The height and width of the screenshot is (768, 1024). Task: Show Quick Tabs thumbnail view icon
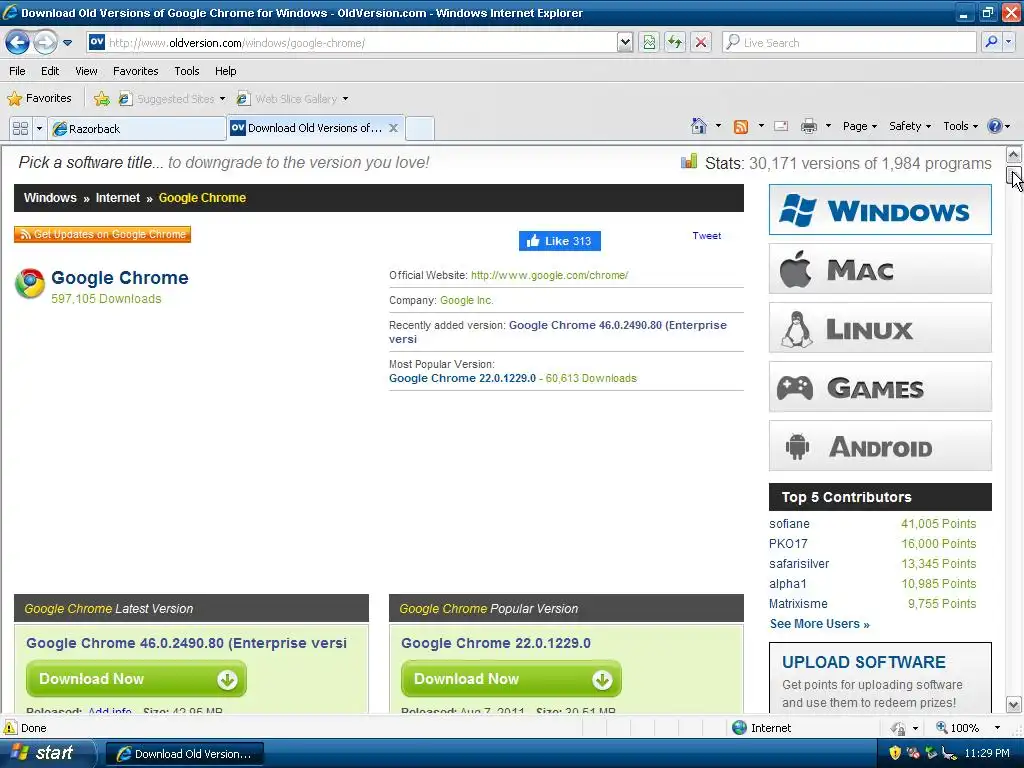tap(20, 128)
